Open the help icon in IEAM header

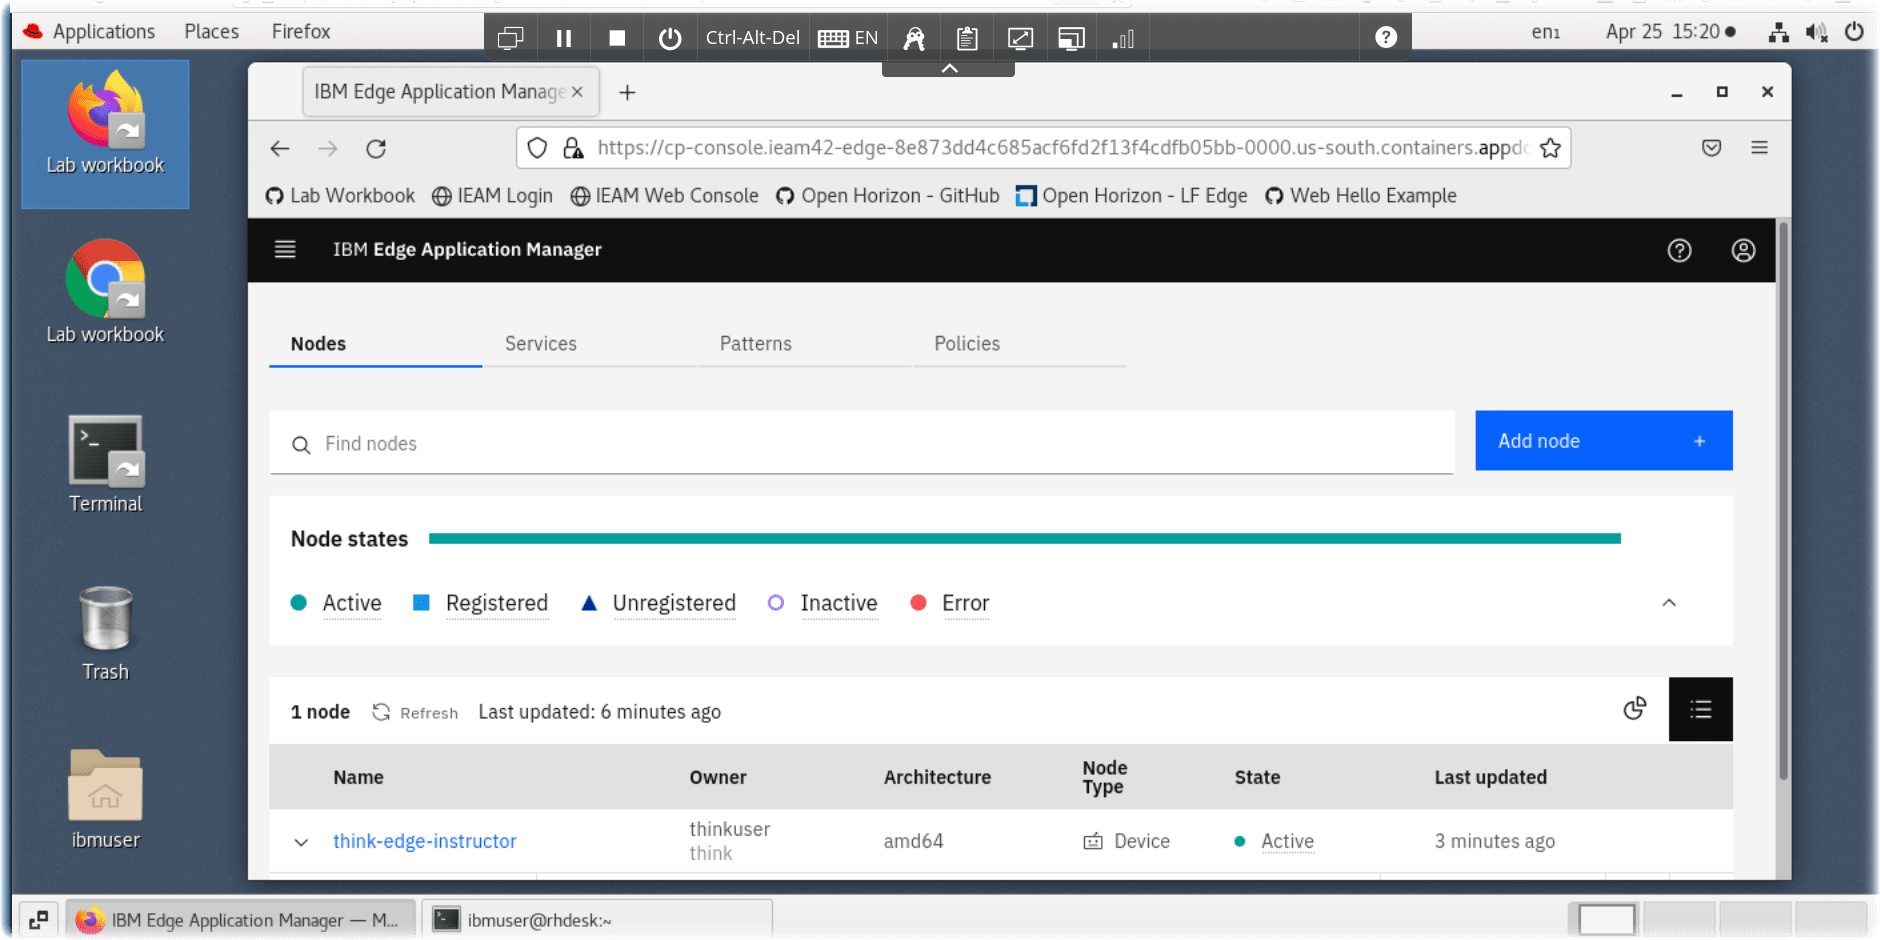(x=1679, y=250)
